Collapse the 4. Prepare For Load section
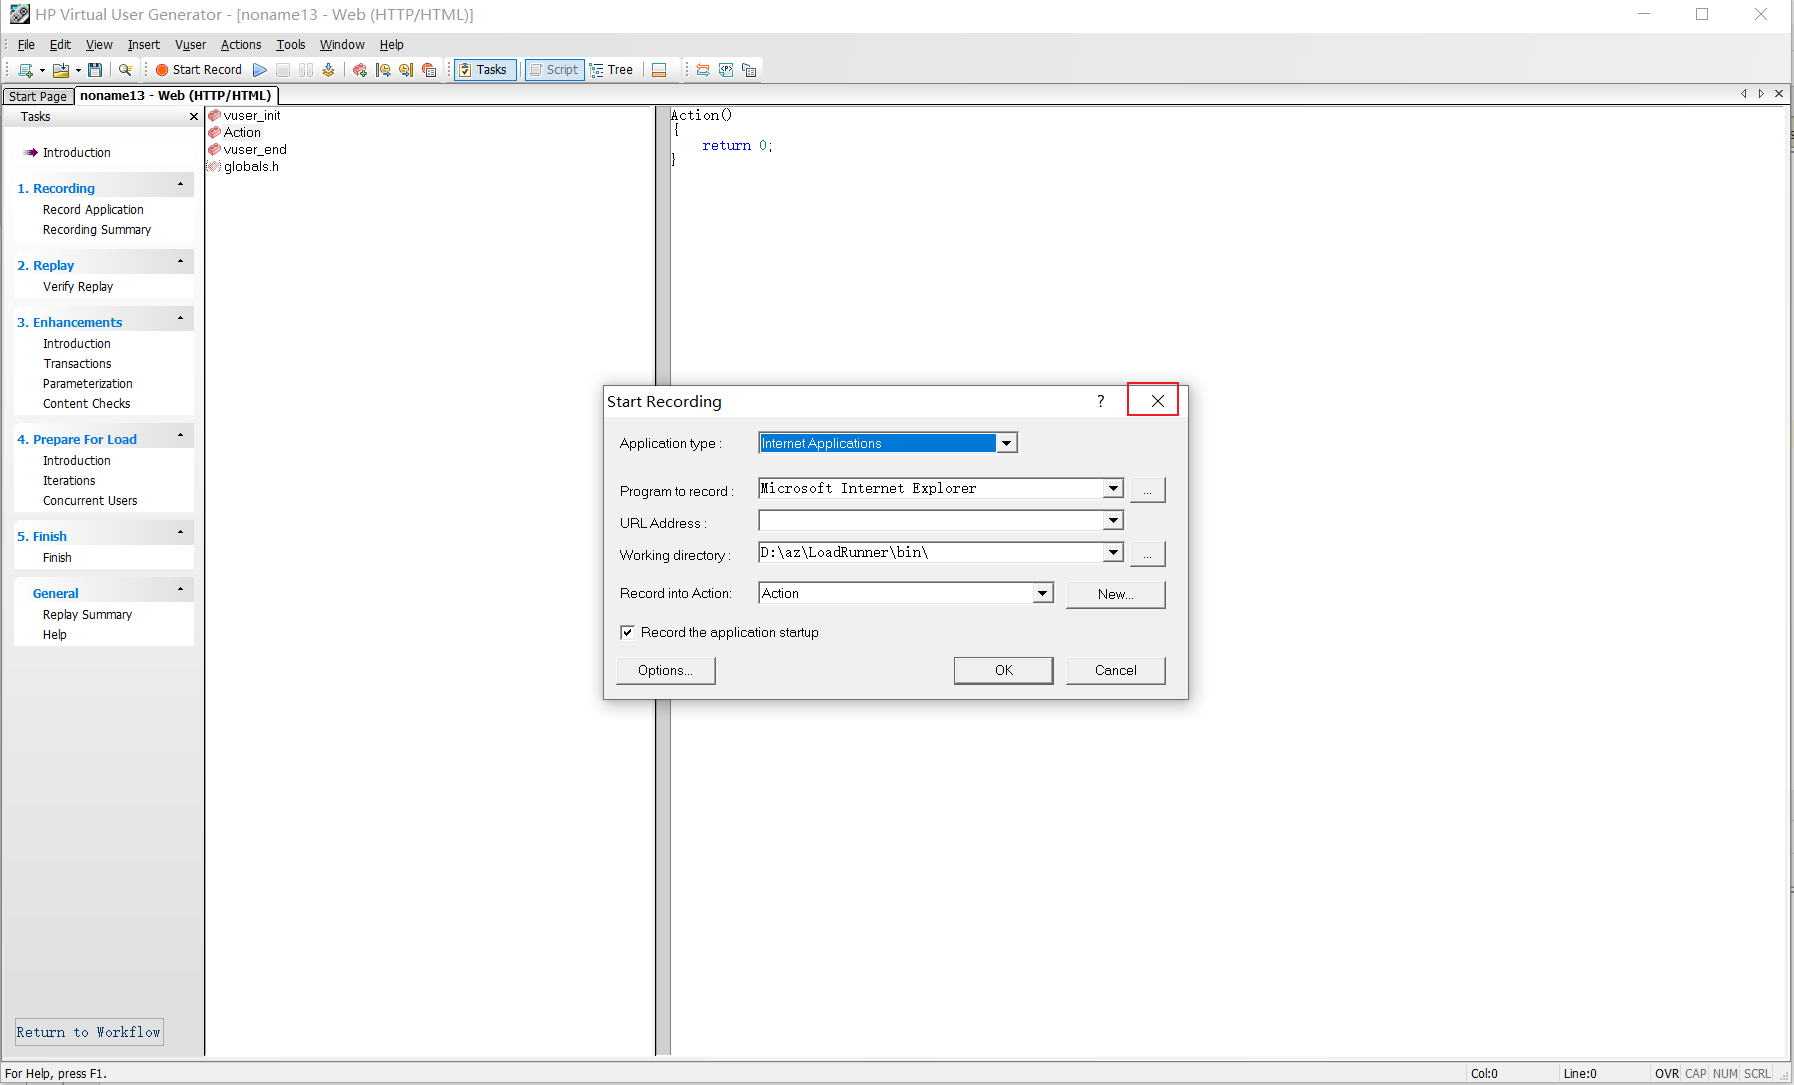This screenshot has width=1794, height=1085. (180, 436)
